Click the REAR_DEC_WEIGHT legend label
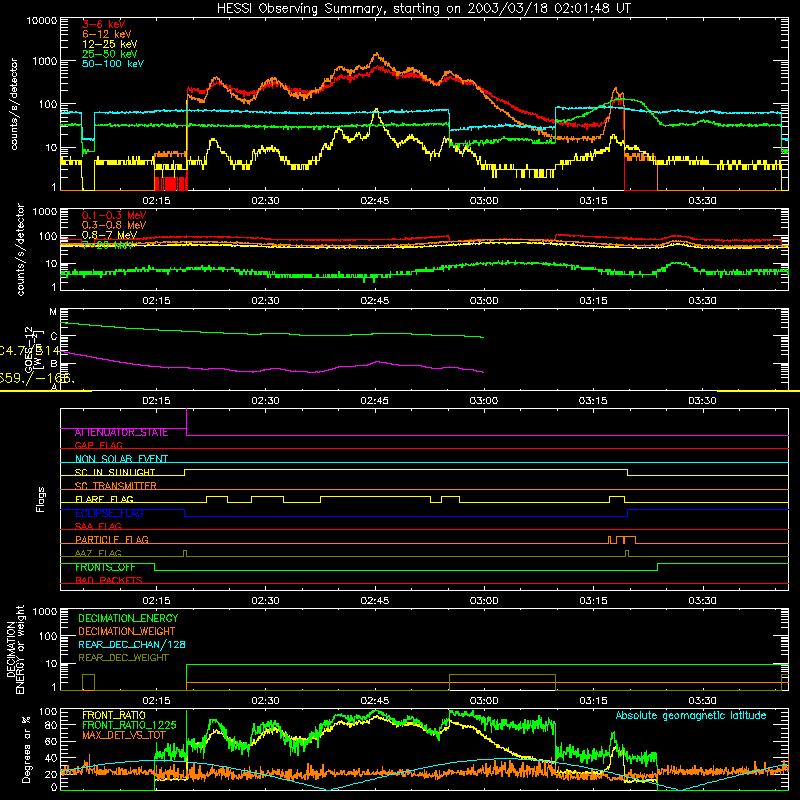Image resolution: width=800 pixels, height=800 pixels. pos(123,658)
